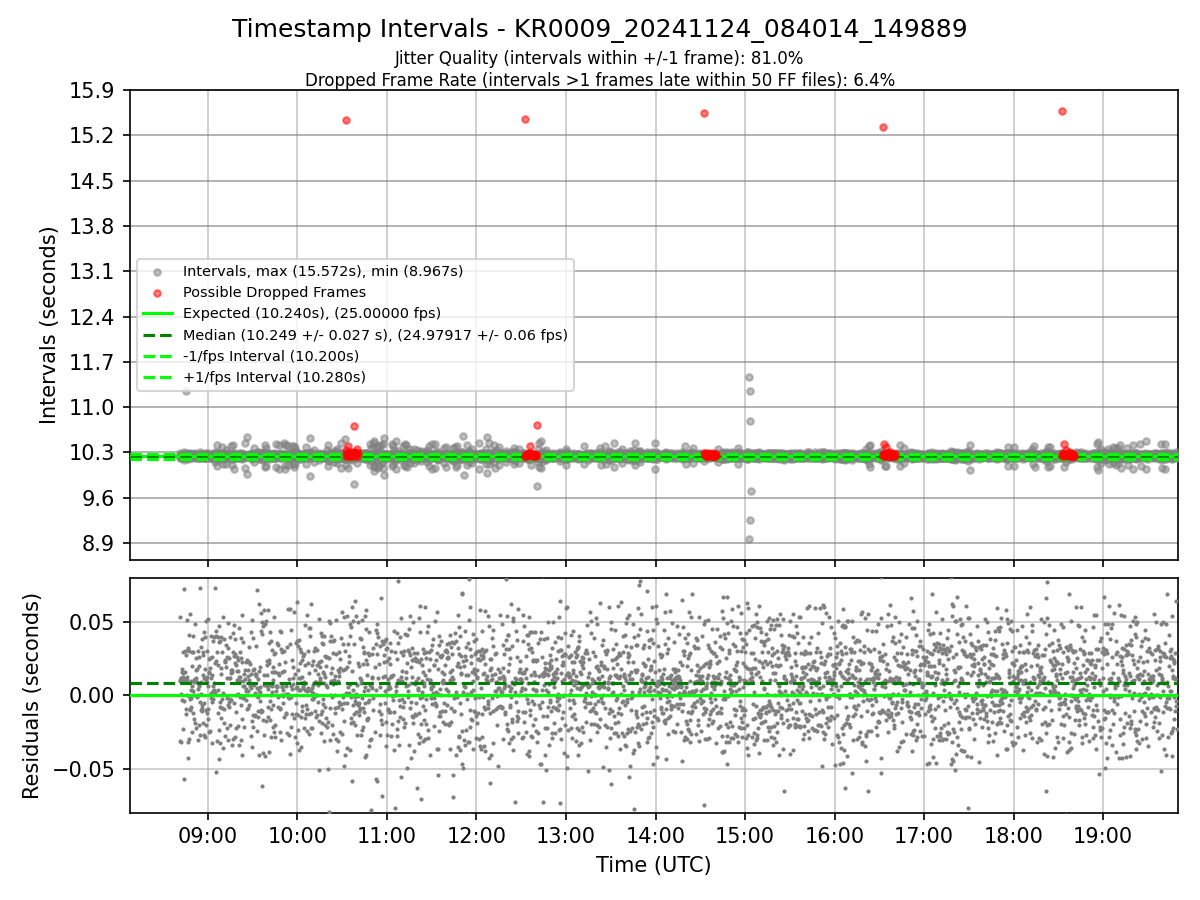Viewport: 1200px width, 900px height.
Task: Select legend entry 'Possible Dropped Frames'
Action: point(274,292)
